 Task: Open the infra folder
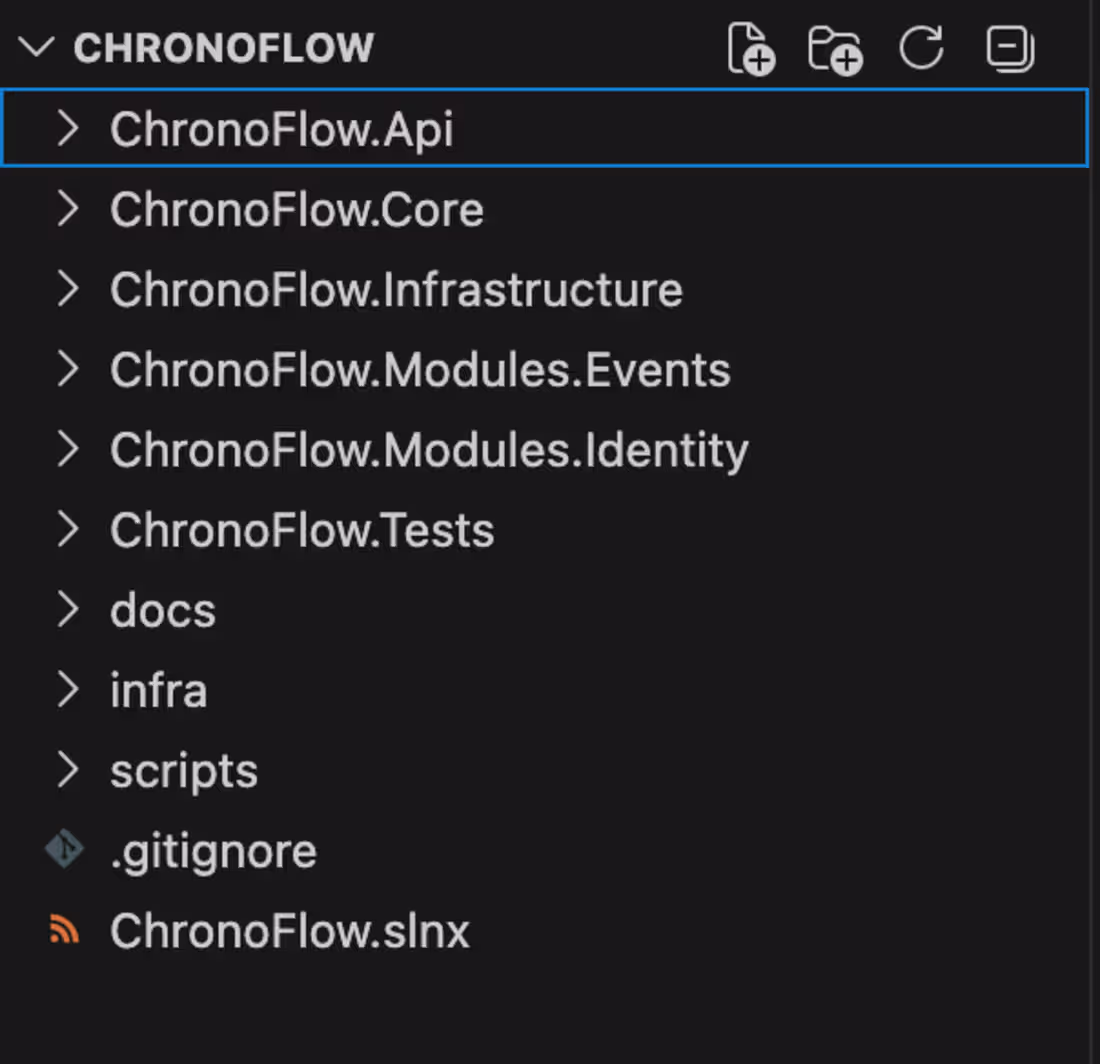click(x=158, y=689)
